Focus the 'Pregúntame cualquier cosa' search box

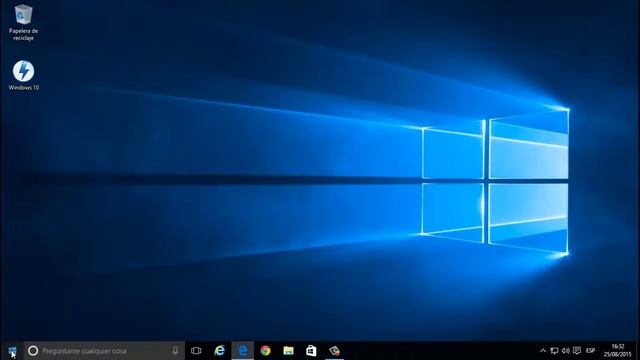tap(104, 351)
